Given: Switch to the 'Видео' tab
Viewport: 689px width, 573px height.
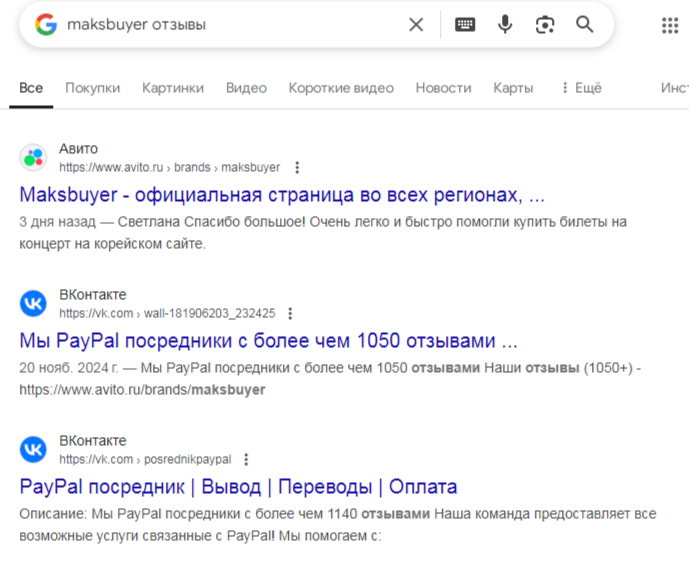Looking at the screenshot, I should (246, 88).
